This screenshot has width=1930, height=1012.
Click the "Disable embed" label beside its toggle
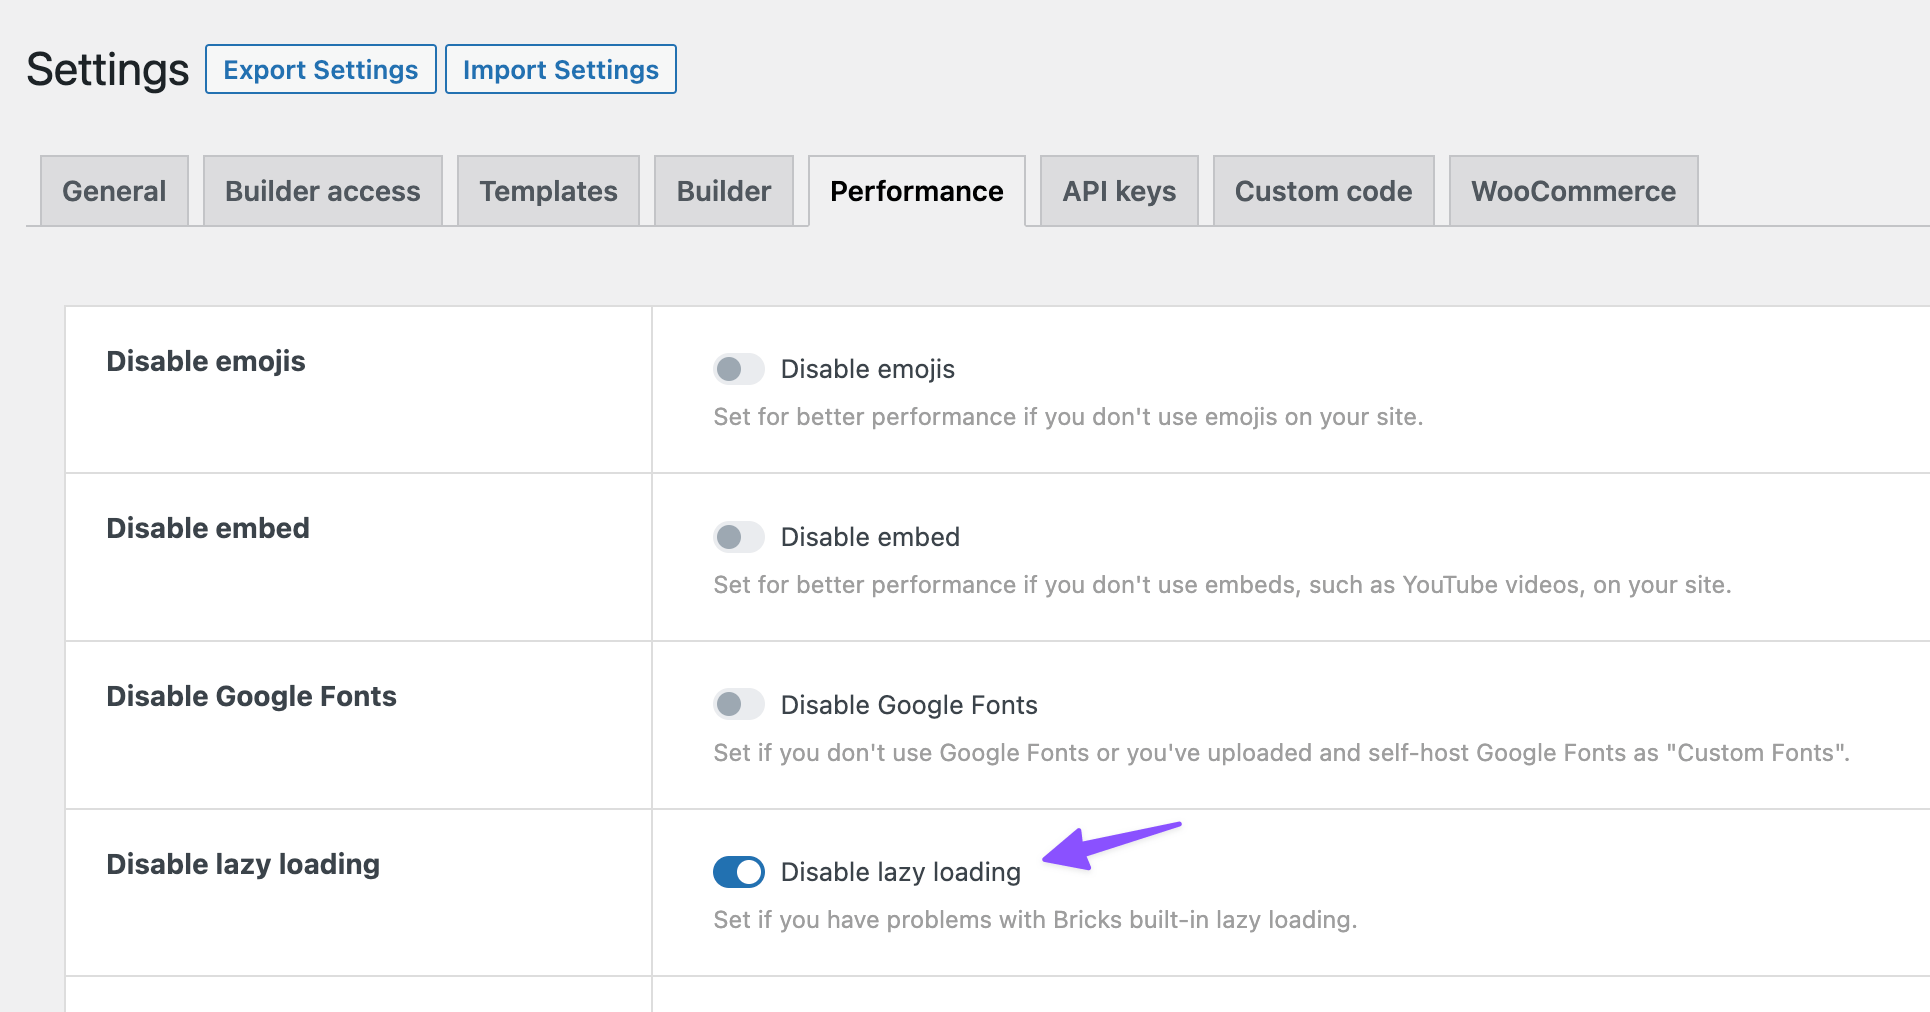pyautogui.click(x=870, y=537)
